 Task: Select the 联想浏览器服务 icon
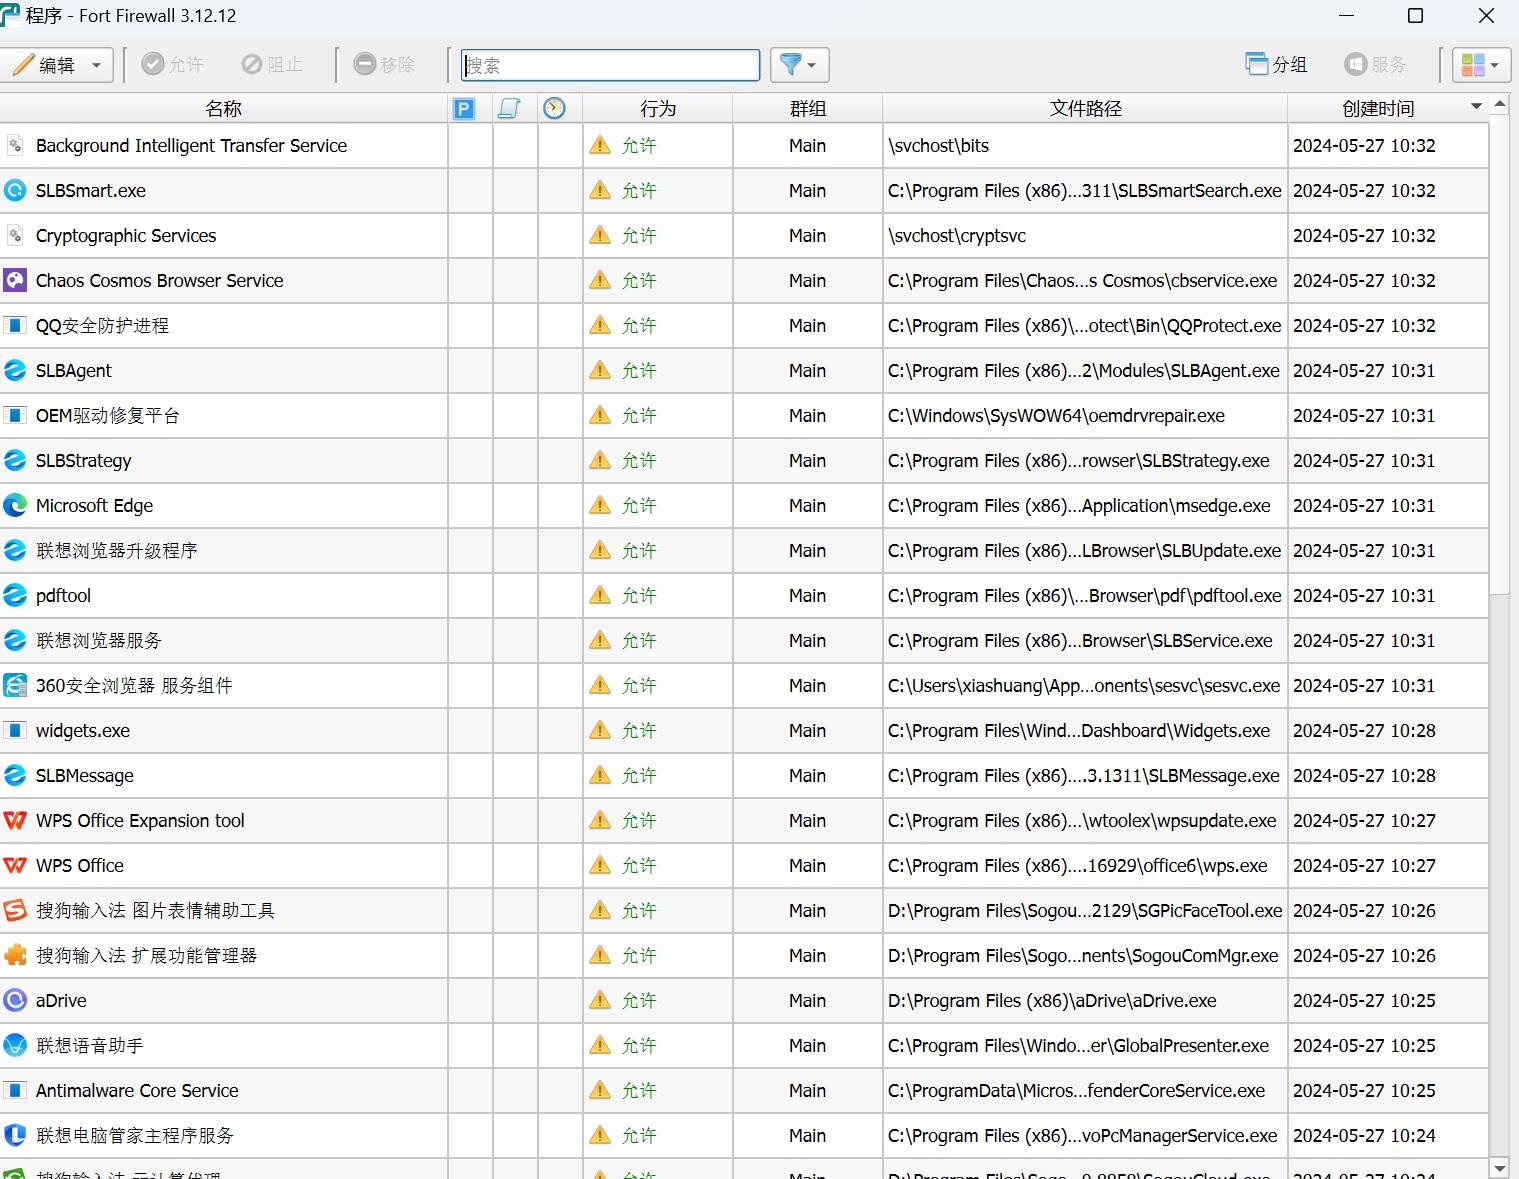(x=15, y=641)
